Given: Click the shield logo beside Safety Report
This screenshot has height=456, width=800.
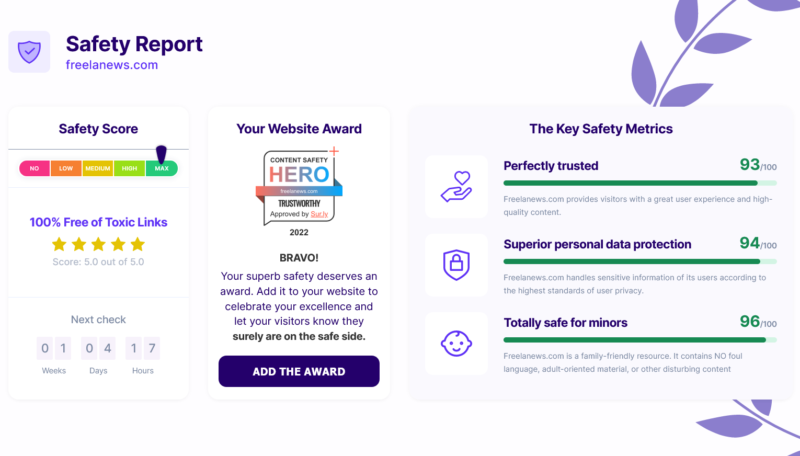Looking at the screenshot, I should coord(29,51).
